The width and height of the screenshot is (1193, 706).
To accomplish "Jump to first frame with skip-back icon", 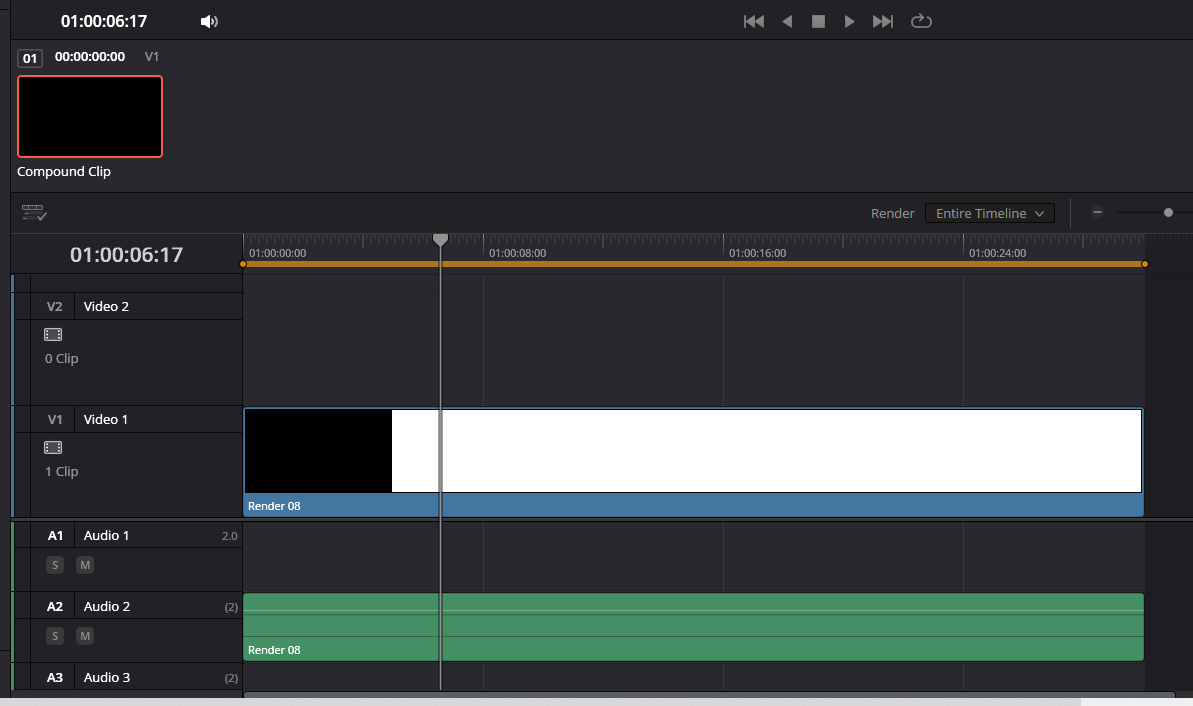I will 754,21.
